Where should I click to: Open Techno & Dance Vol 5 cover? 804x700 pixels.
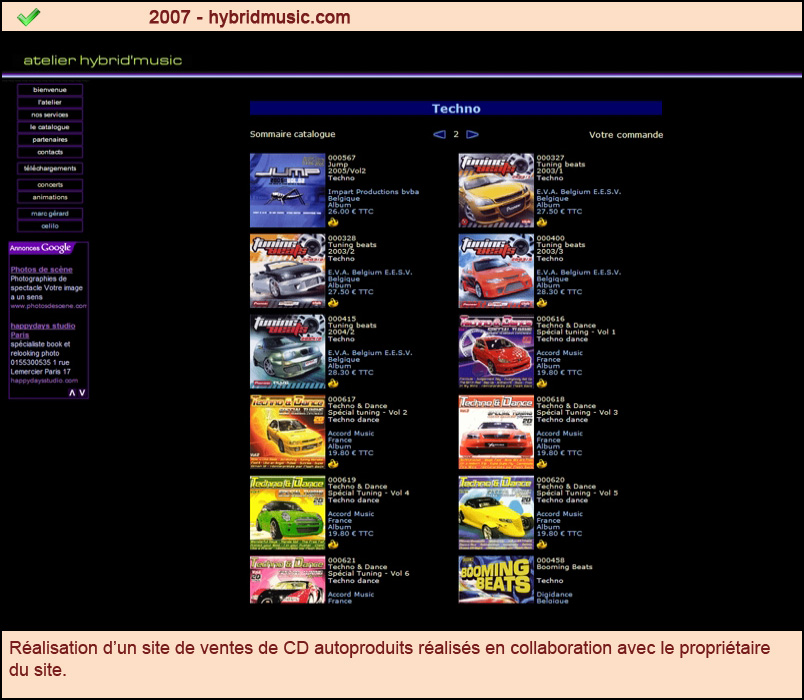pos(496,512)
